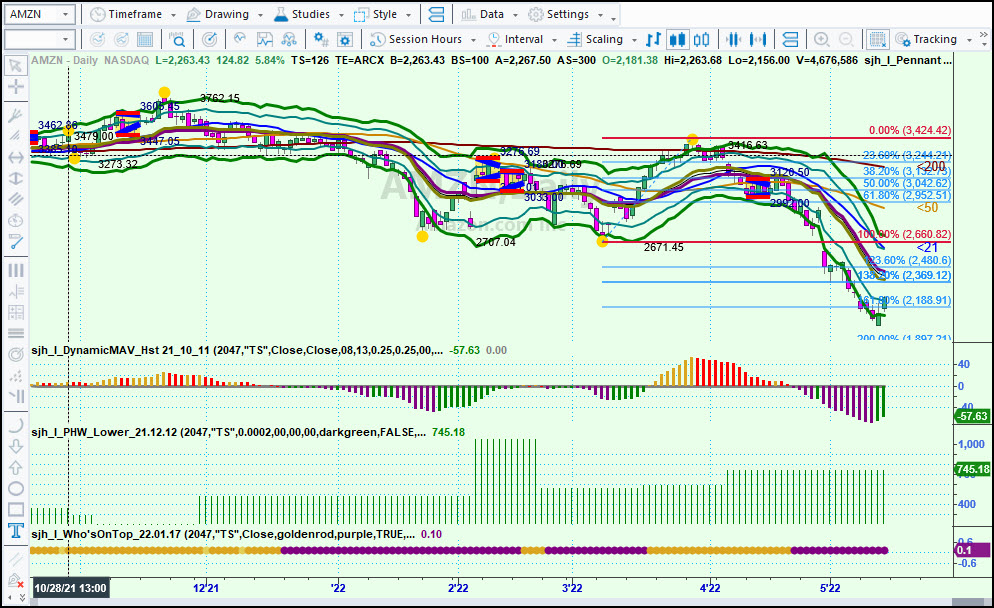Decrease bar spacing on the chart
The width and height of the screenshot is (994, 608).
click(x=733, y=39)
